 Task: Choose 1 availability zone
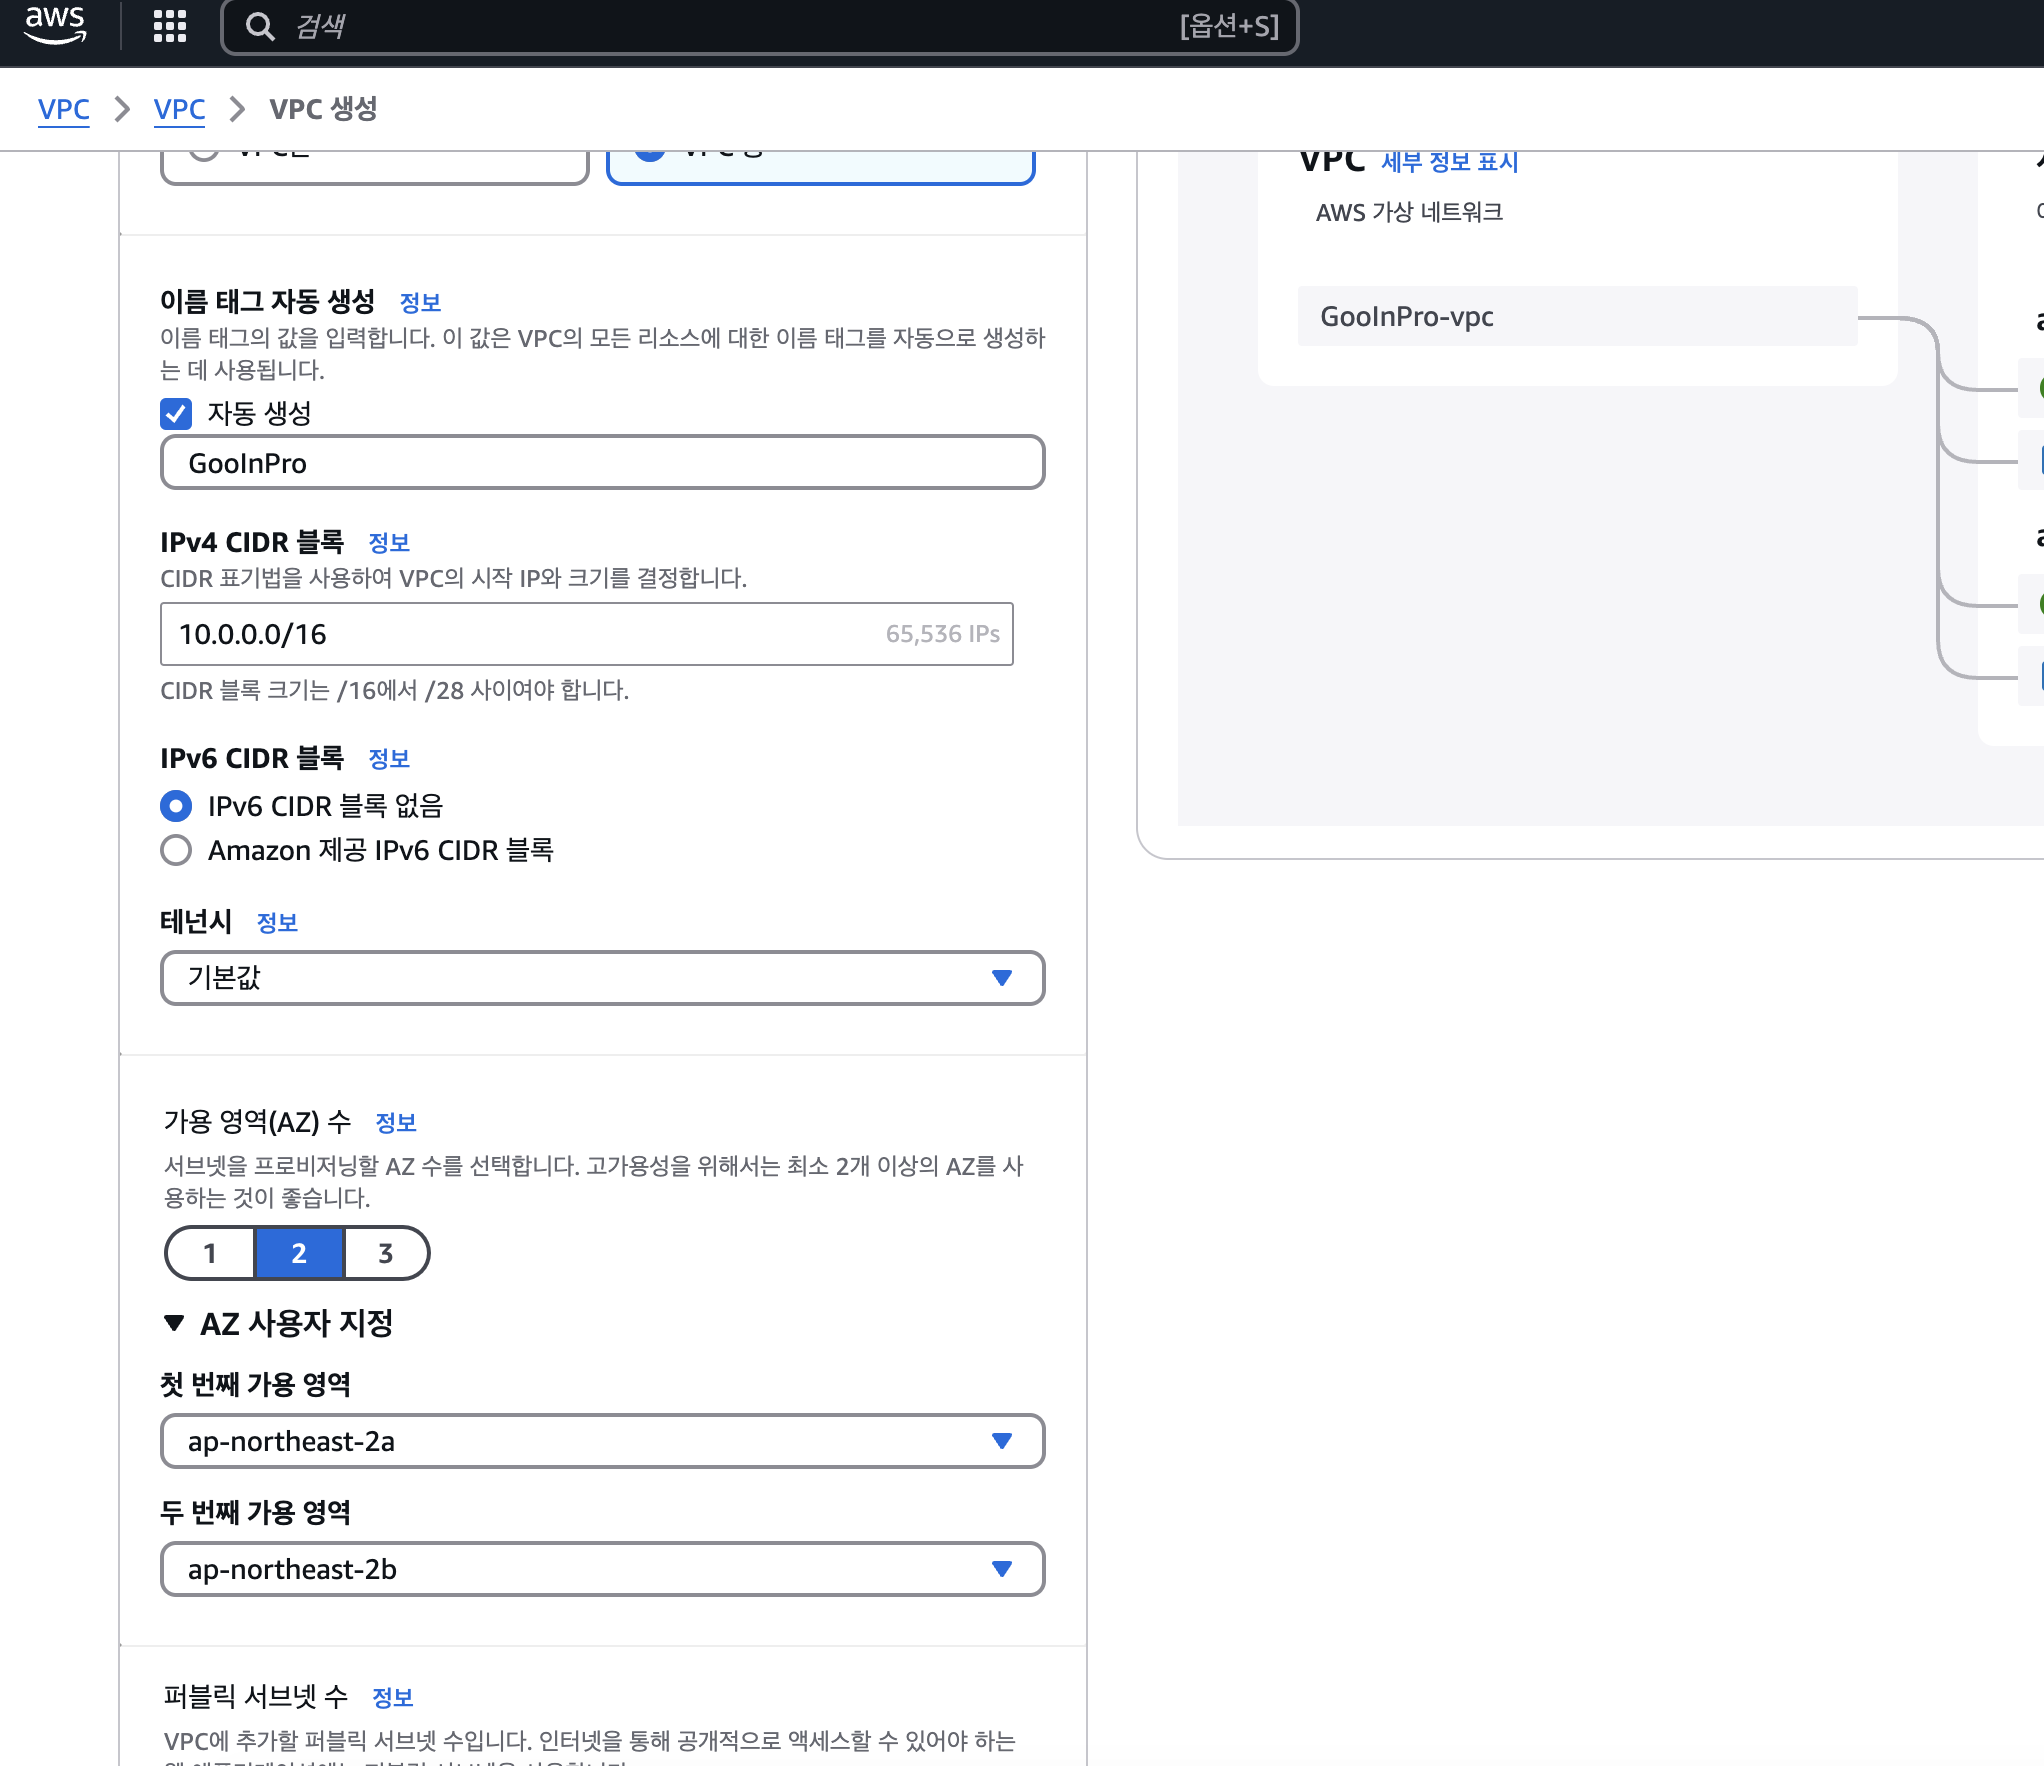211,1253
